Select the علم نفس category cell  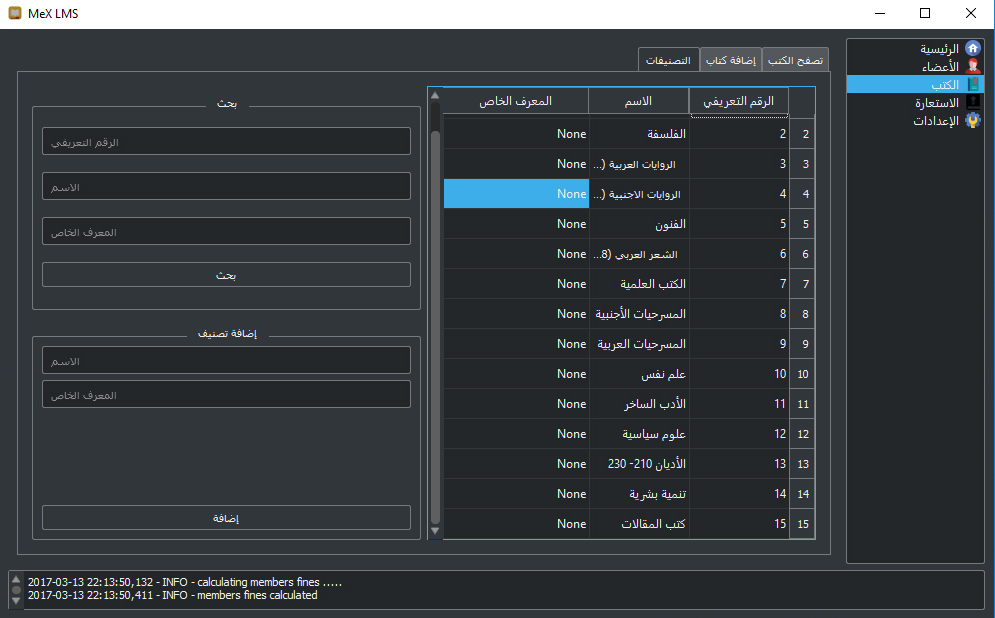[639, 374]
